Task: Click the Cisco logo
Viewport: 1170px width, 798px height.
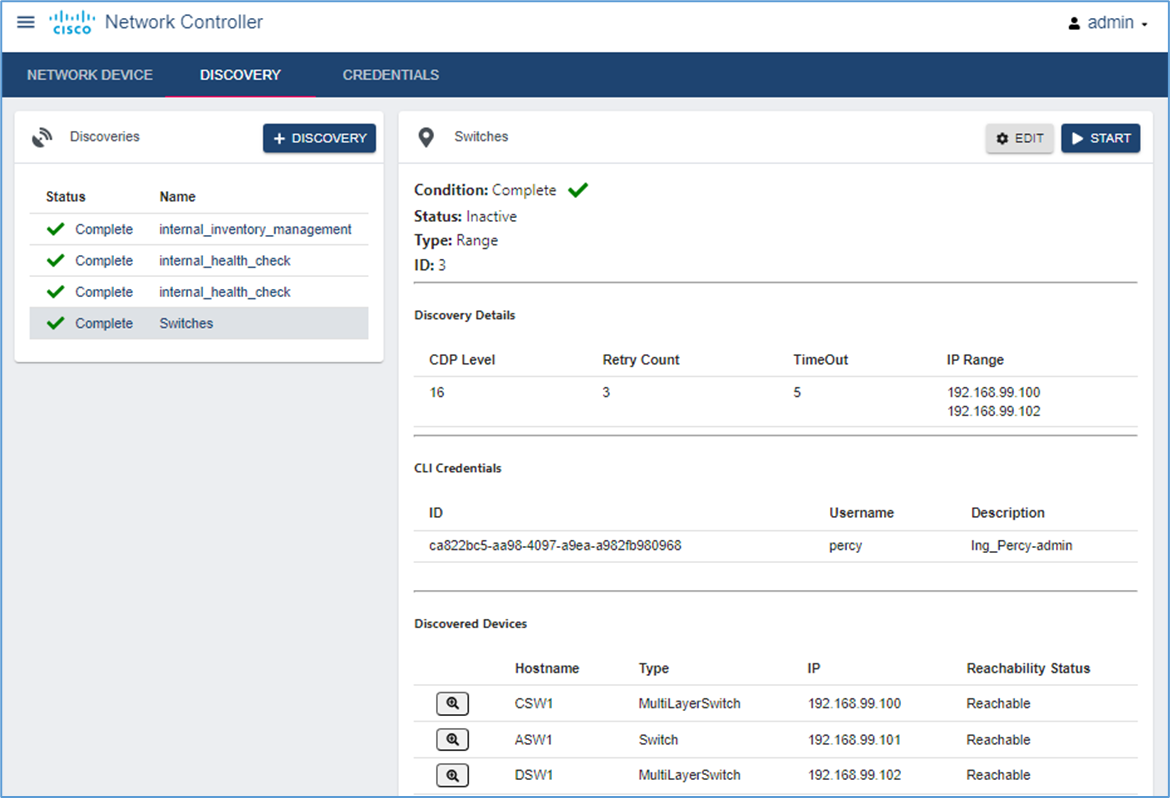Action: 71,22
